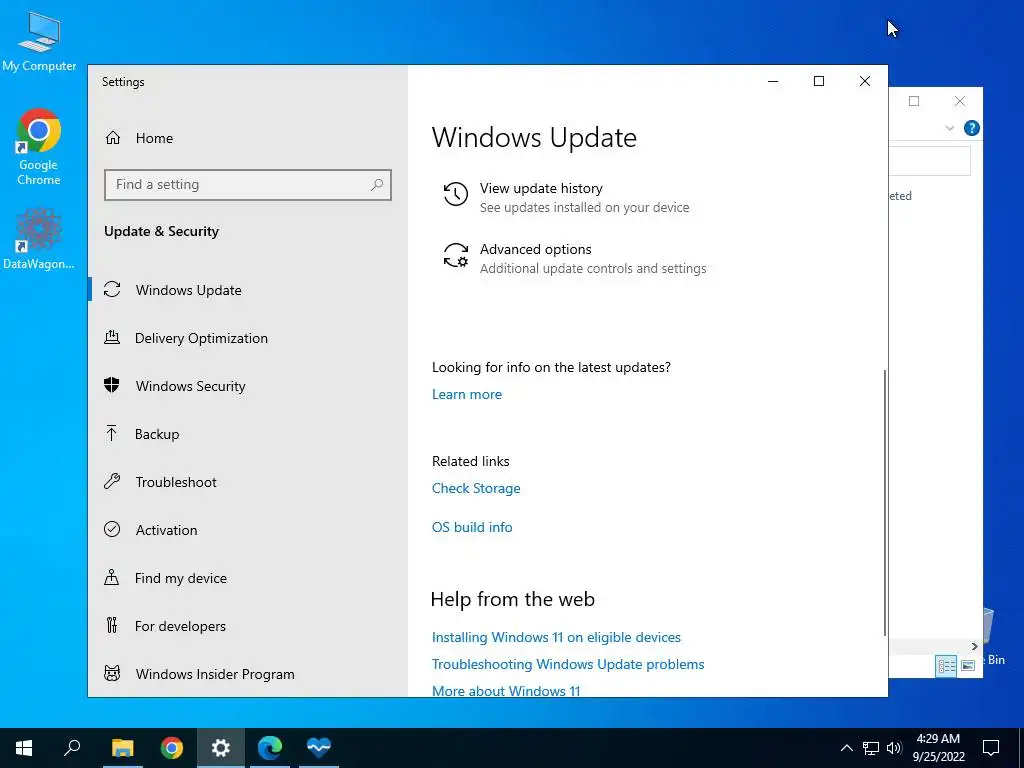Viewport: 1024px width, 768px height.
Task: Select the DataWagon desktop shortcut
Action: tap(39, 239)
